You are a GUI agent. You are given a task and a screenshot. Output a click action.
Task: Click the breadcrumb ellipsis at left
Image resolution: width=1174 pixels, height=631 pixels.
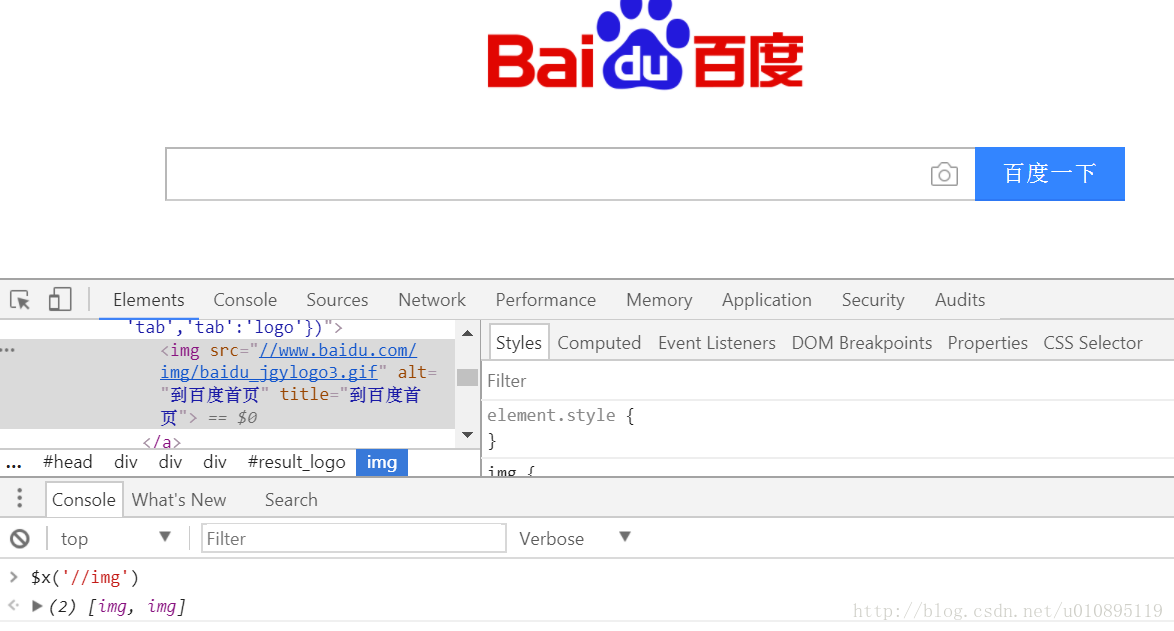tap(13, 464)
